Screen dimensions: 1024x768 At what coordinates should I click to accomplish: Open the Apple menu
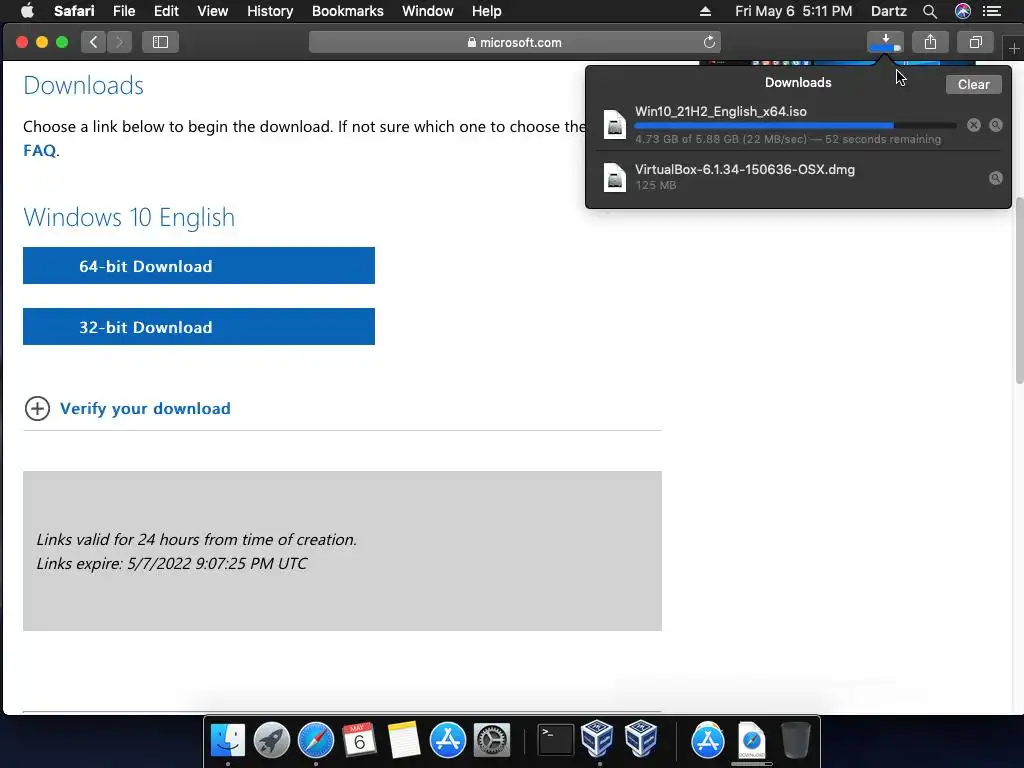point(27,11)
